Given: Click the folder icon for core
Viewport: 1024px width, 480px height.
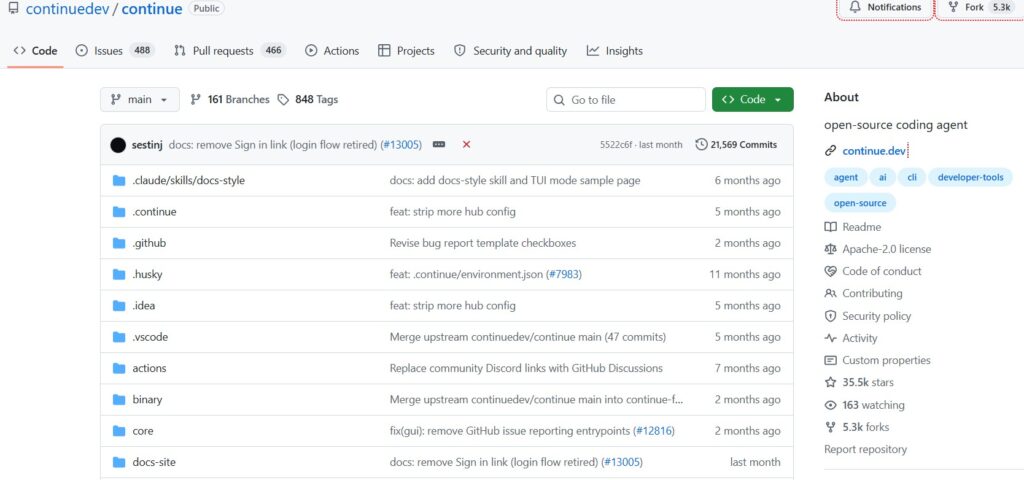Looking at the screenshot, I should click(x=119, y=431).
